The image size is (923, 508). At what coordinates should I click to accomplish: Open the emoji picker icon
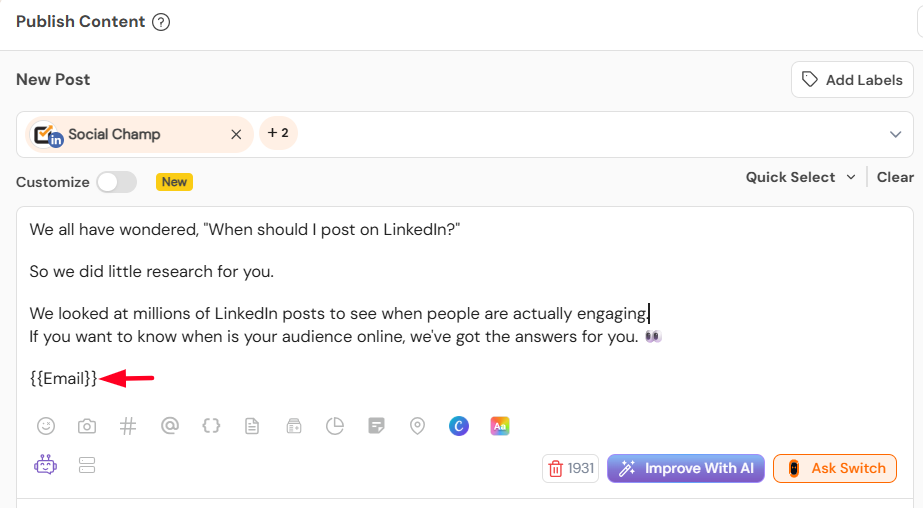pos(46,426)
